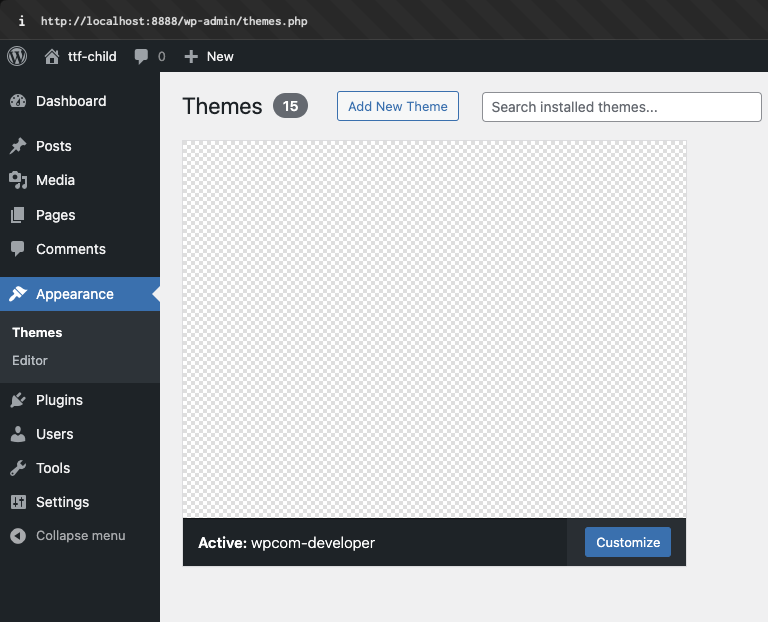
Task: Click the Plugins plug icon
Action: [x=18, y=400]
